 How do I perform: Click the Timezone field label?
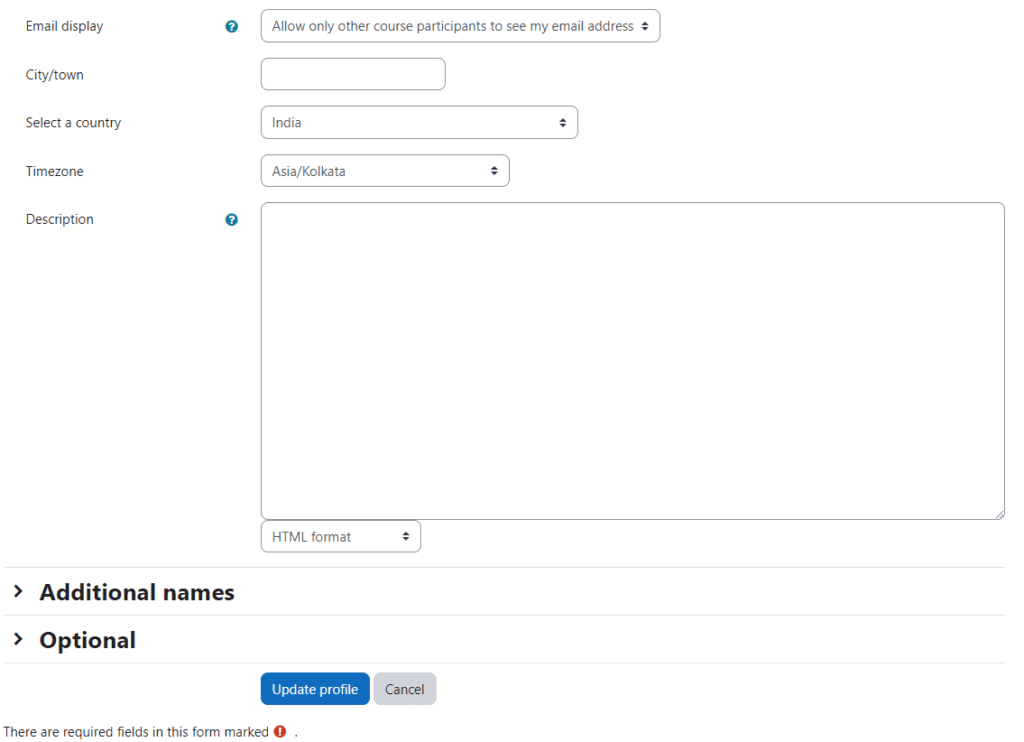click(x=55, y=172)
